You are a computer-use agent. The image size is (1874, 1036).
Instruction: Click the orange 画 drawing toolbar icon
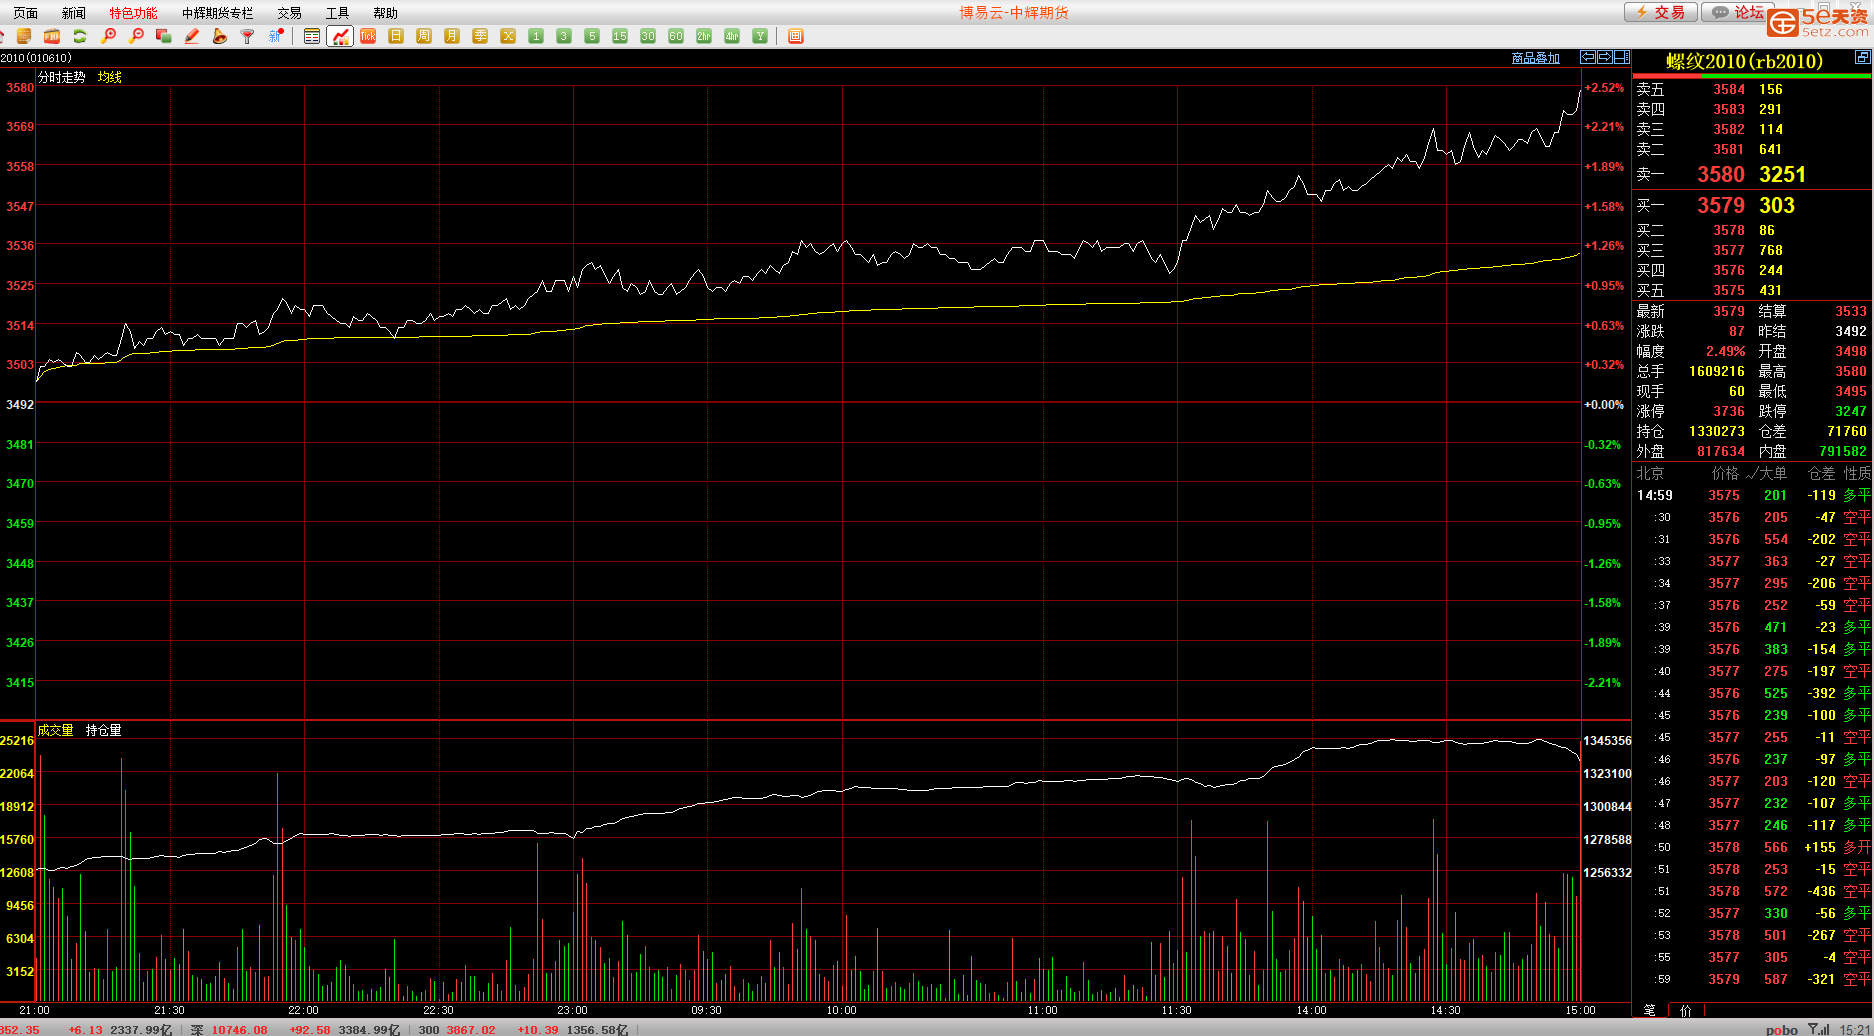click(796, 36)
